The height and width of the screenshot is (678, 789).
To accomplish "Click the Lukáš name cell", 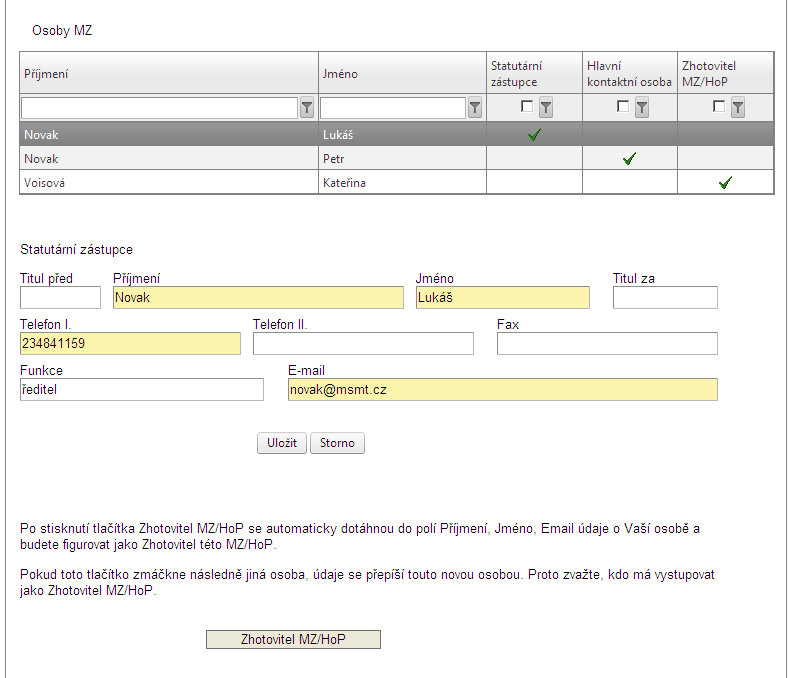I will coord(402,134).
